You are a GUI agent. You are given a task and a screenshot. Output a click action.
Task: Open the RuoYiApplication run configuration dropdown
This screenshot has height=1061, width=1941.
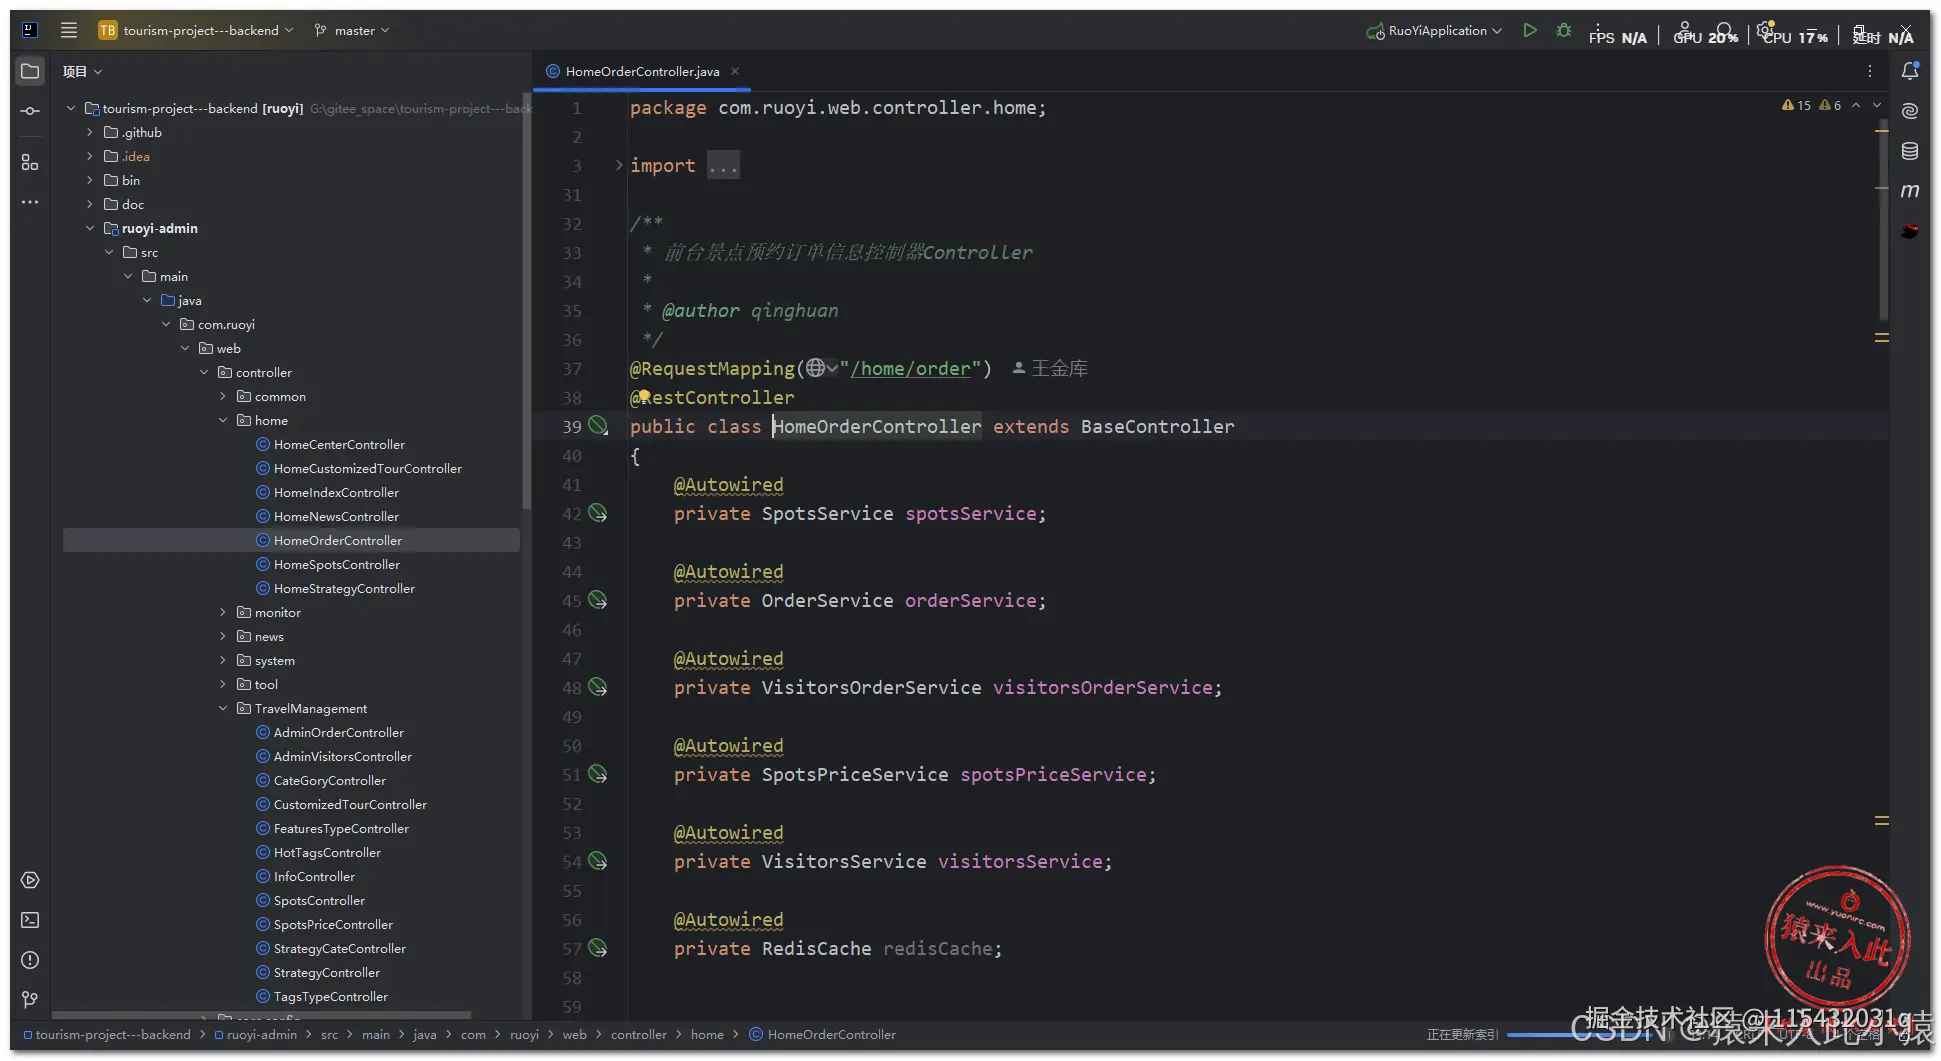(1434, 30)
